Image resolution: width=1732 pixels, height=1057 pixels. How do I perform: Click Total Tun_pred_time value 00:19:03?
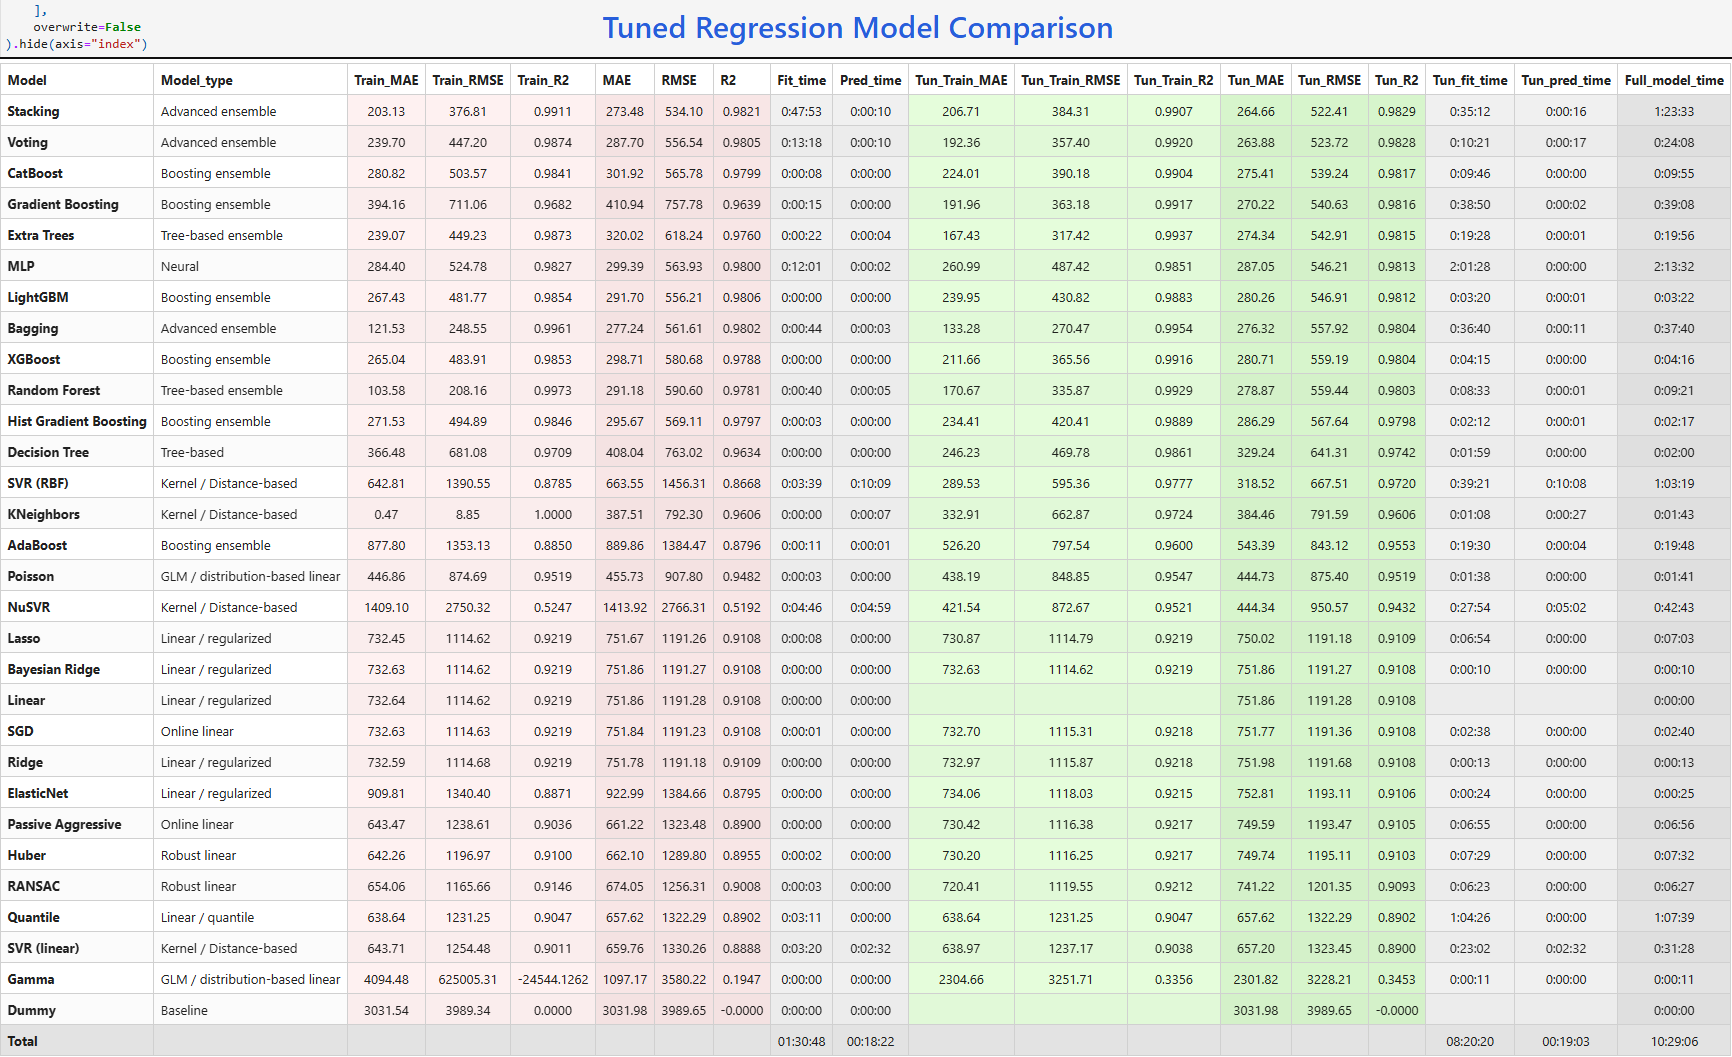tap(1566, 1041)
